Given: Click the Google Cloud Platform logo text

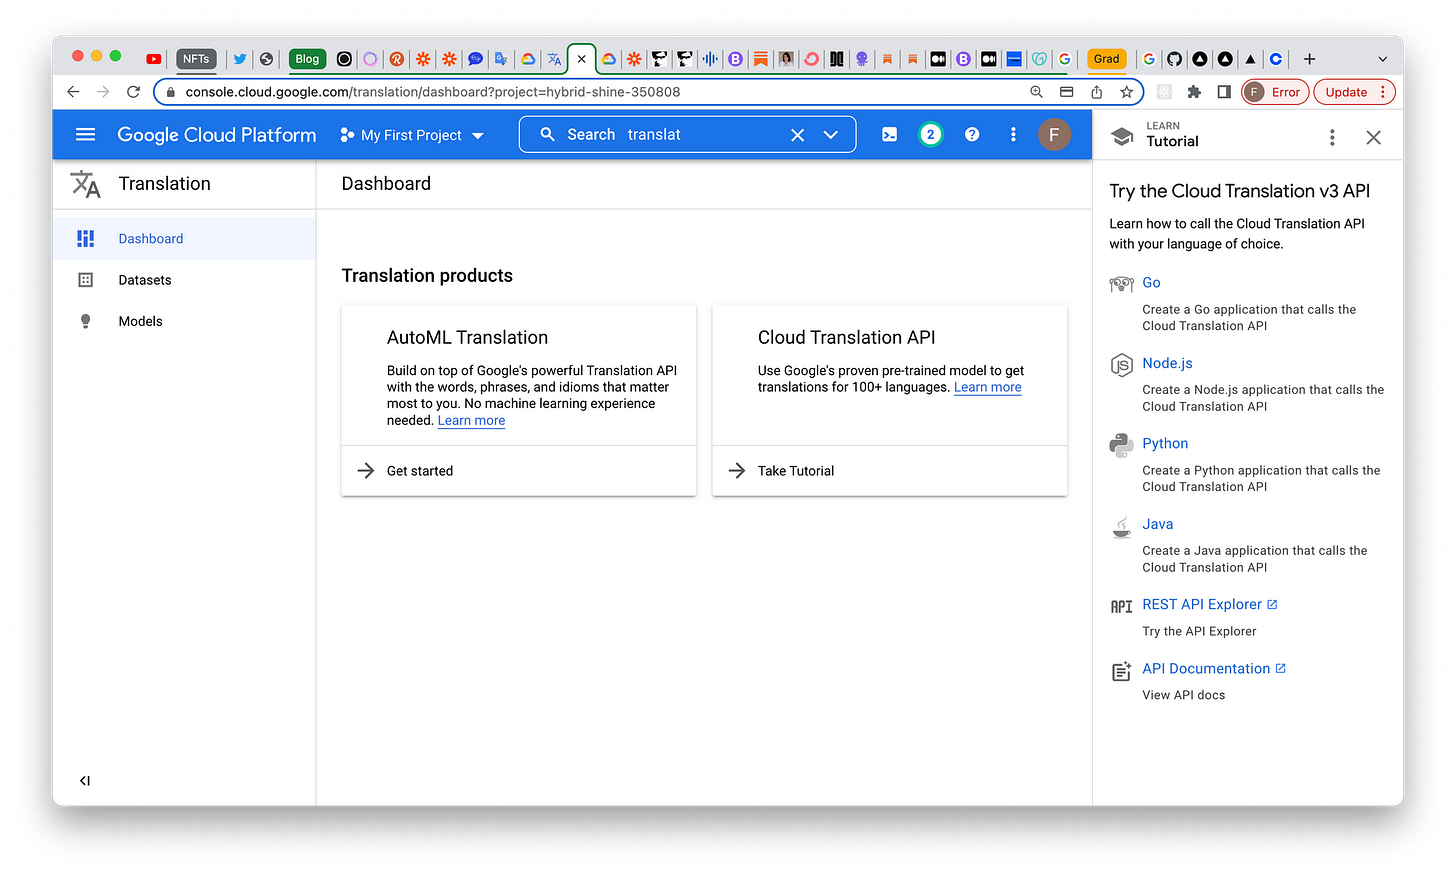Looking at the screenshot, I should [x=216, y=134].
